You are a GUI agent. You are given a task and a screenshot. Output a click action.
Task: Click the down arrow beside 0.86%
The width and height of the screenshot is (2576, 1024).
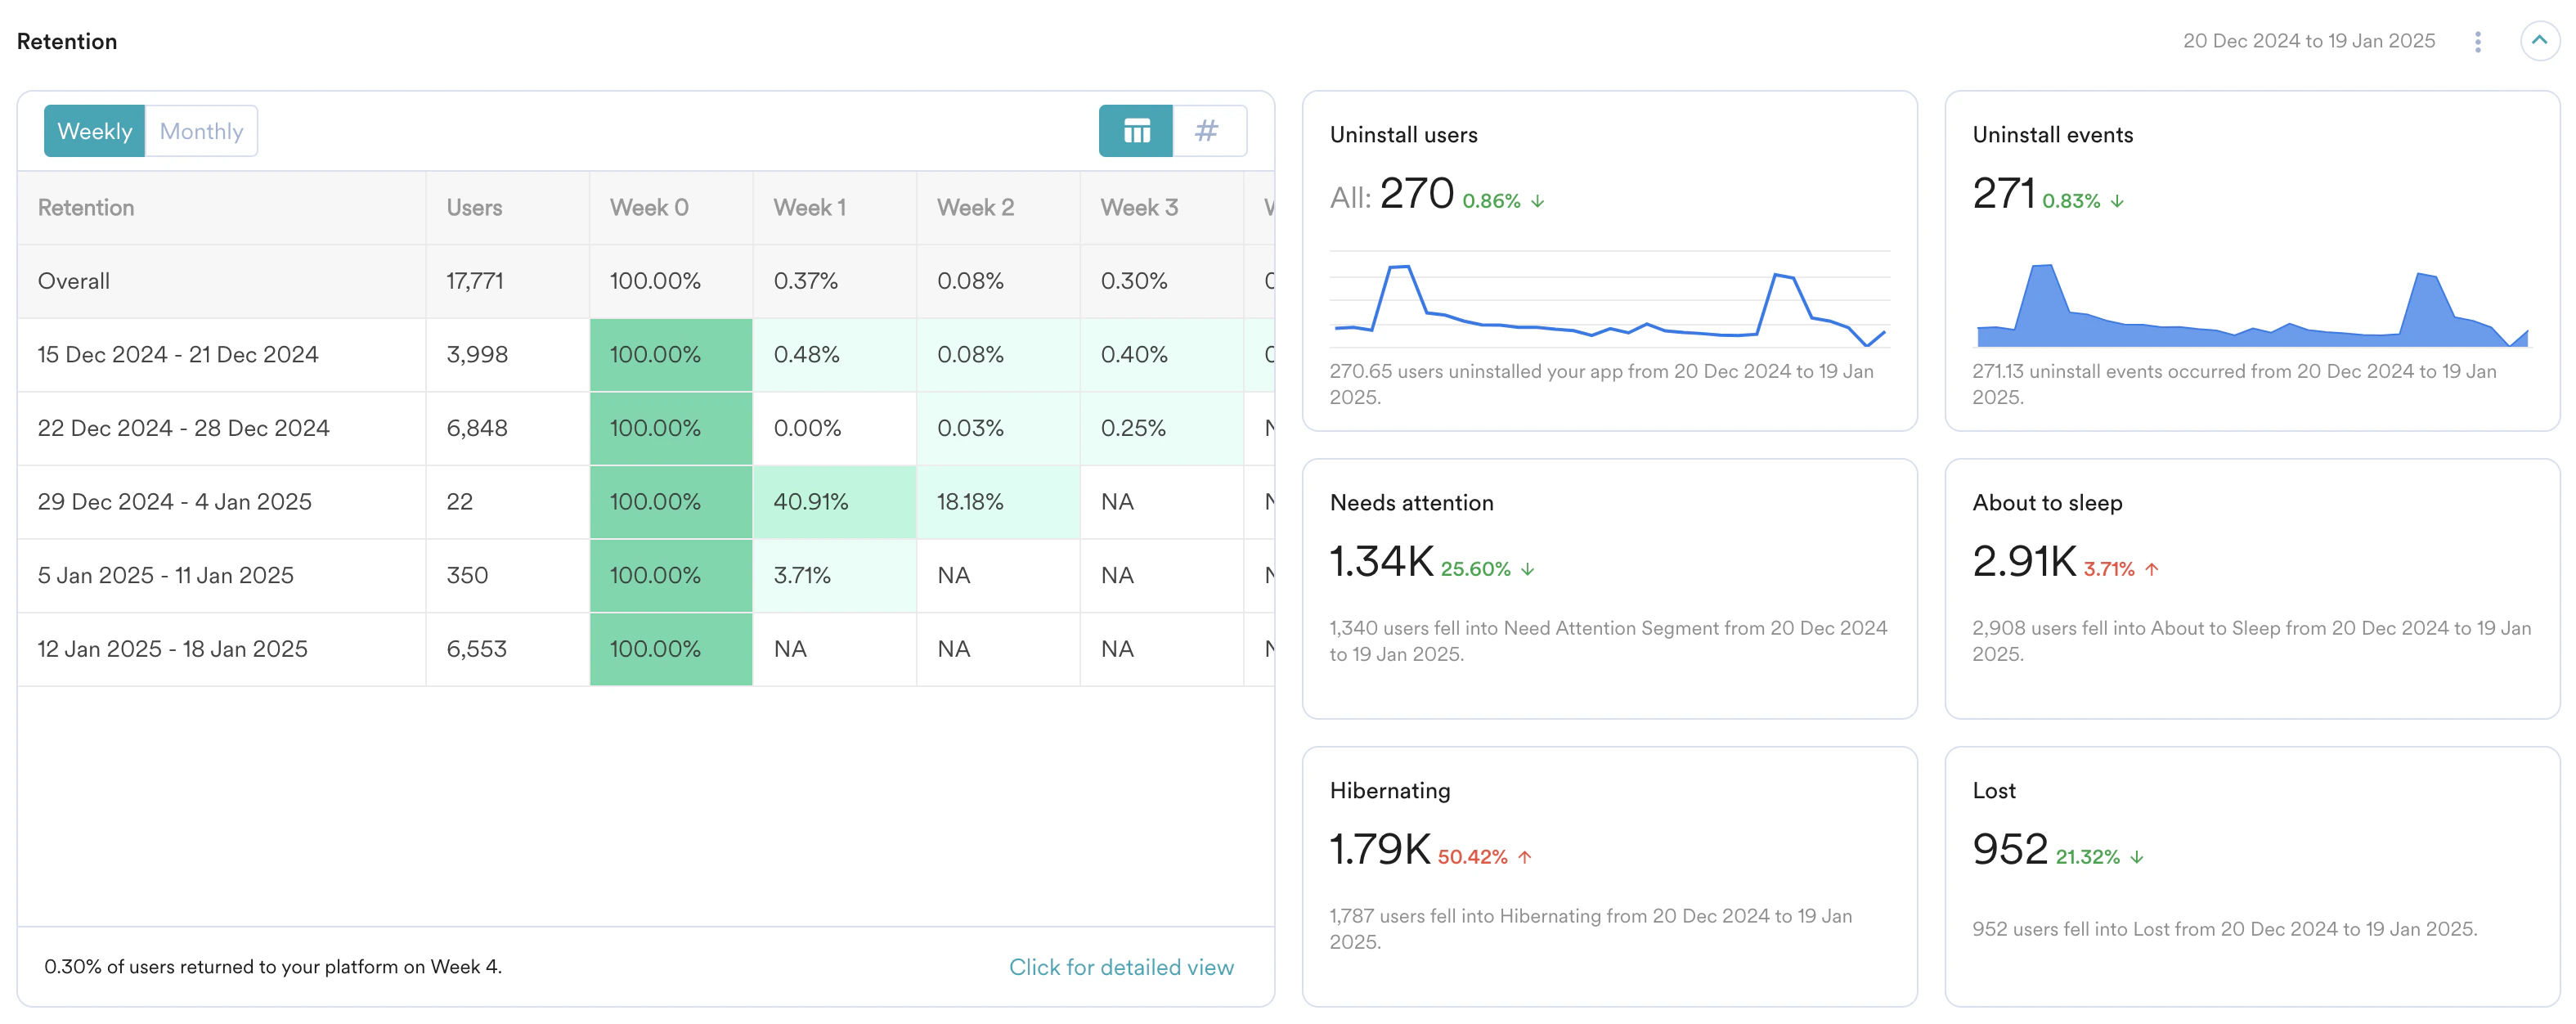(1537, 202)
